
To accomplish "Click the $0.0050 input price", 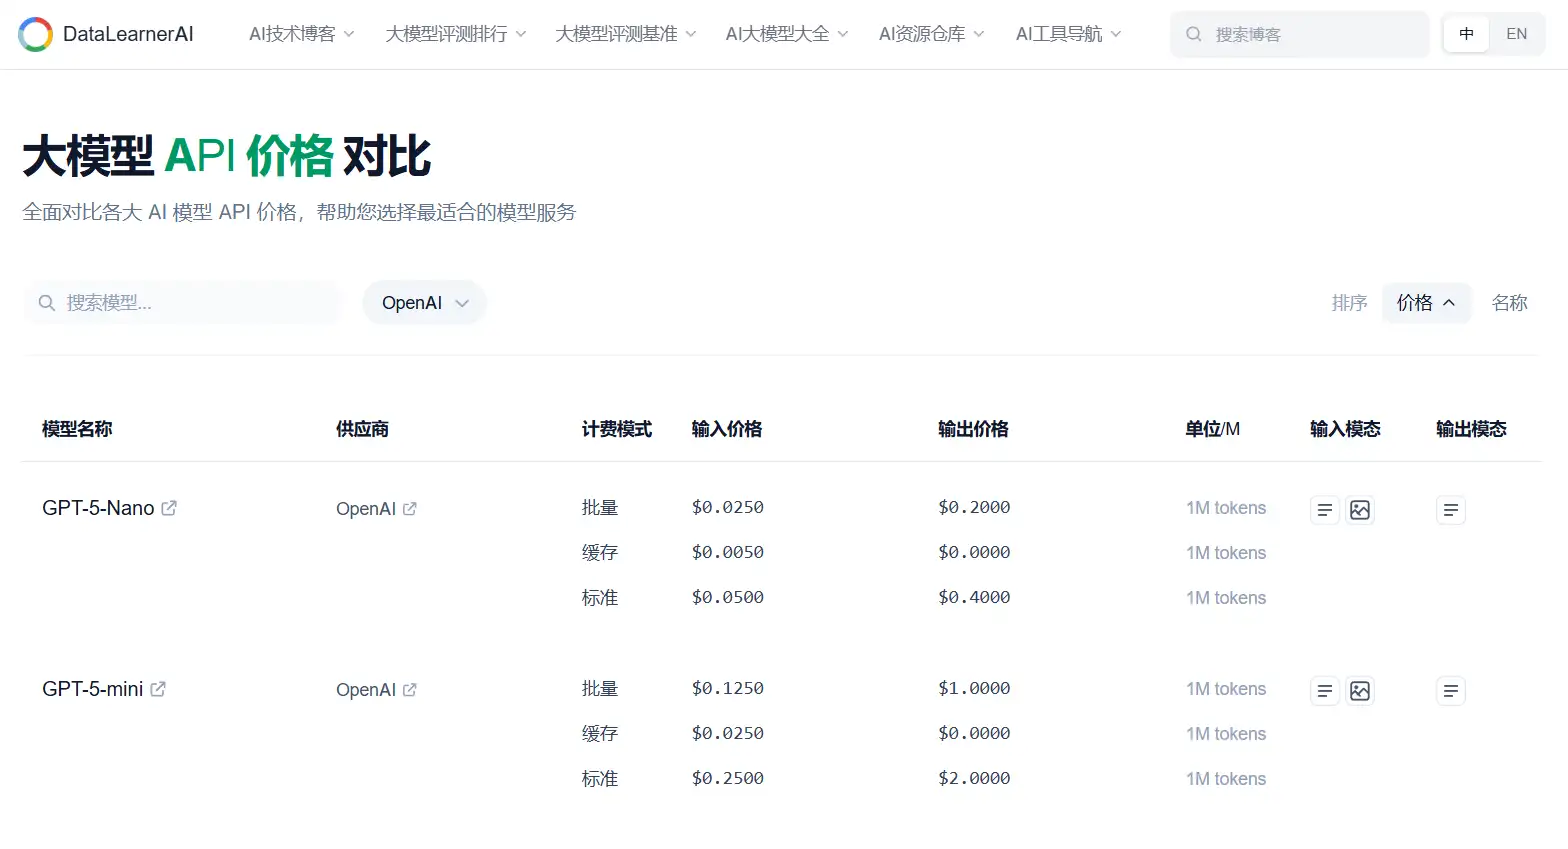I will click(x=728, y=552).
